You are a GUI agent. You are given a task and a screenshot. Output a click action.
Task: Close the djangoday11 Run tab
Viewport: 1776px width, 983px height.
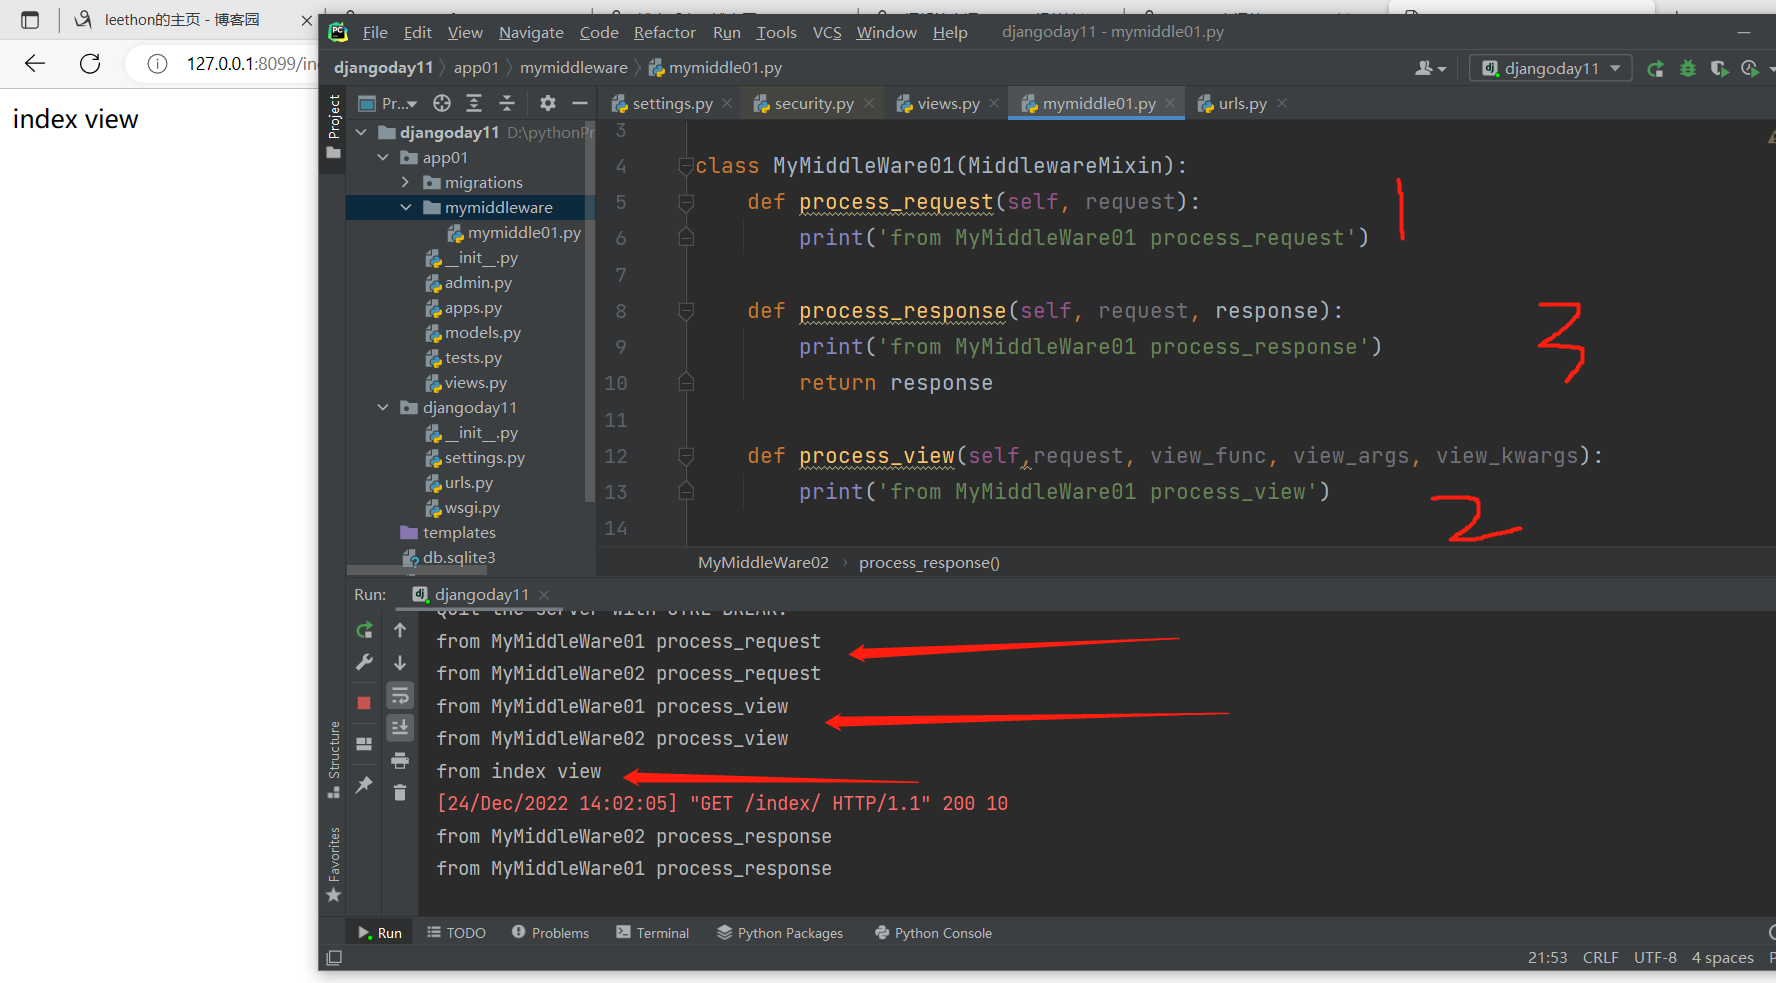coord(544,595)
